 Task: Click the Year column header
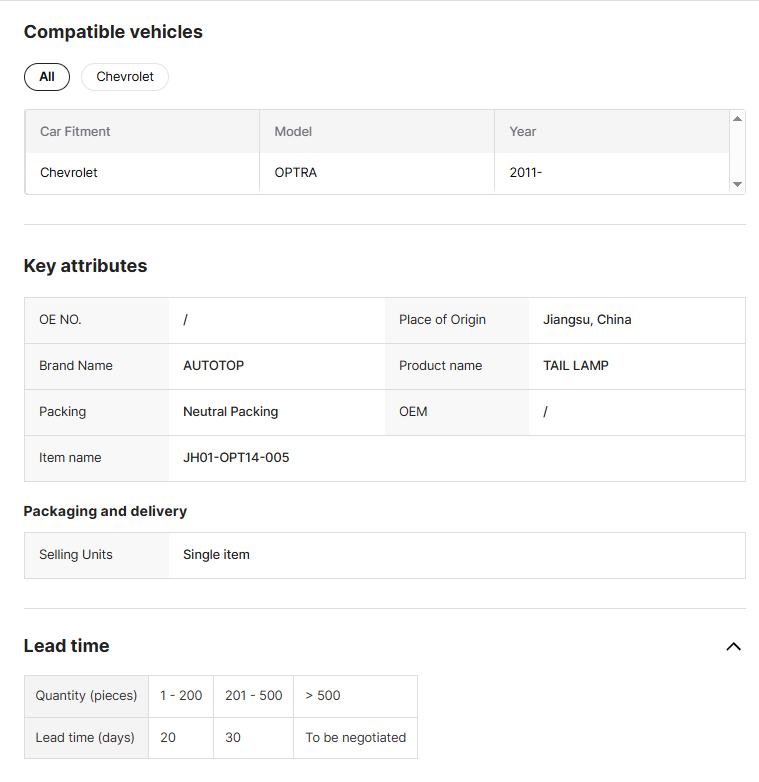pos(523,131)
